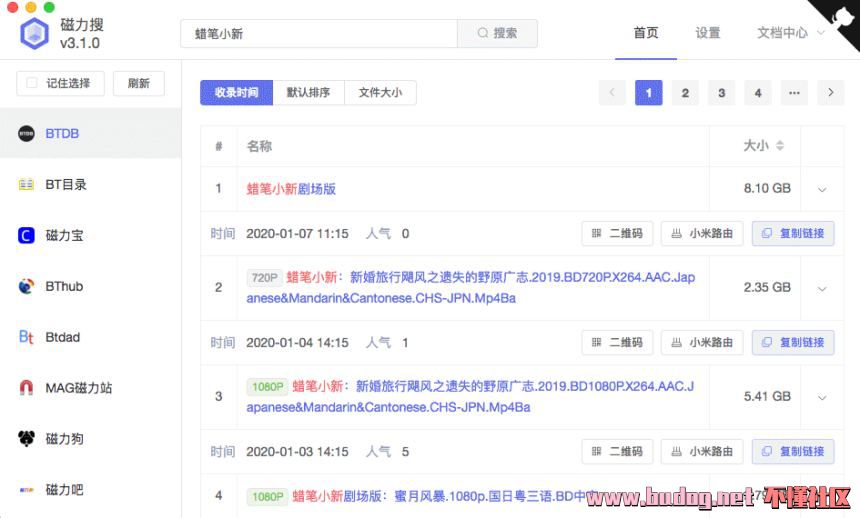Sort by 收录时间 option
Image resolution: width=860 pixels, height=518 pixels.
point(236,93)
